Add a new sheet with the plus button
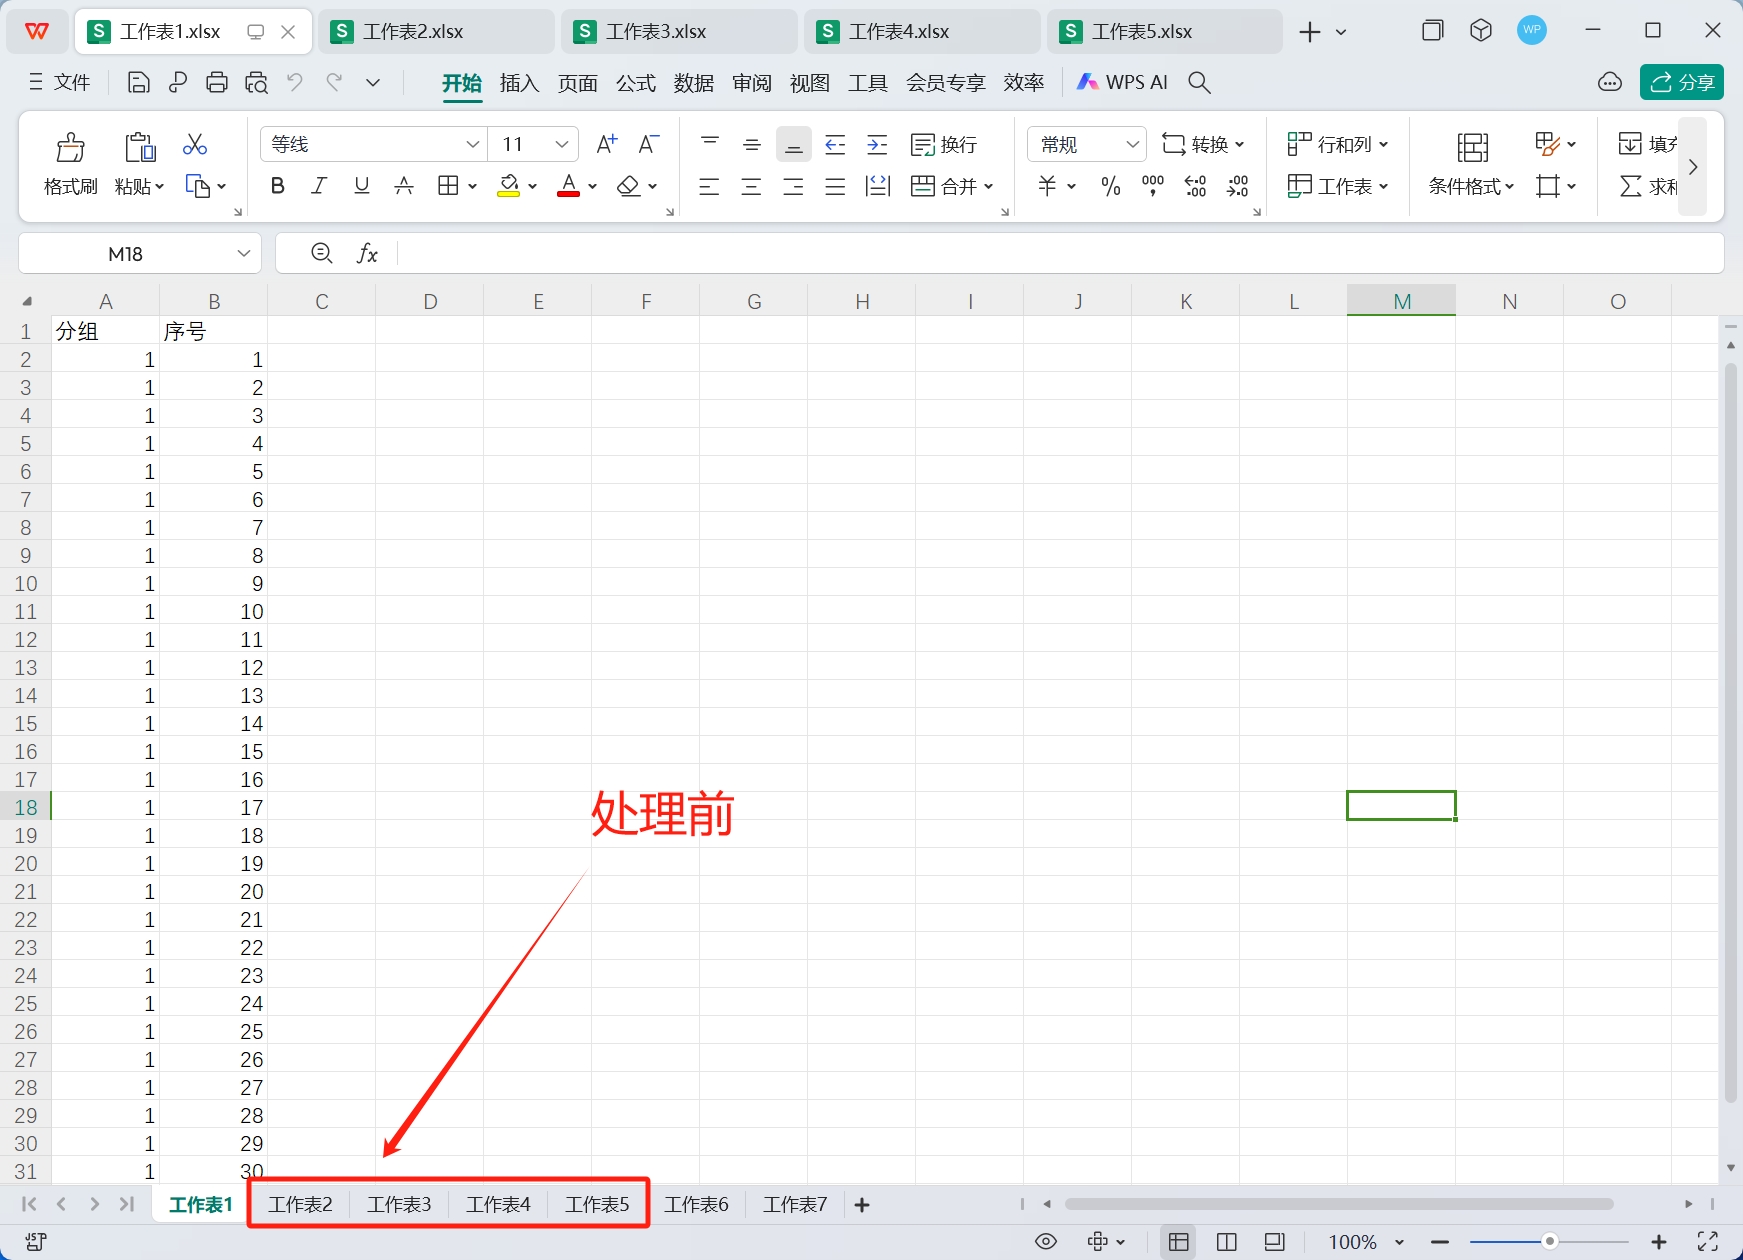Screen dimensions: 1743x1260 tap(862, 1205)
